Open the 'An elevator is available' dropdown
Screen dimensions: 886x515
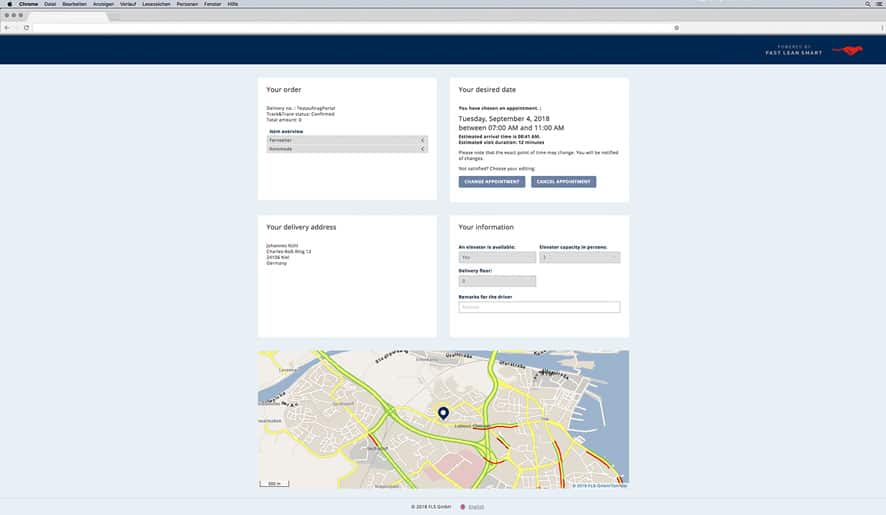point(497,258)
